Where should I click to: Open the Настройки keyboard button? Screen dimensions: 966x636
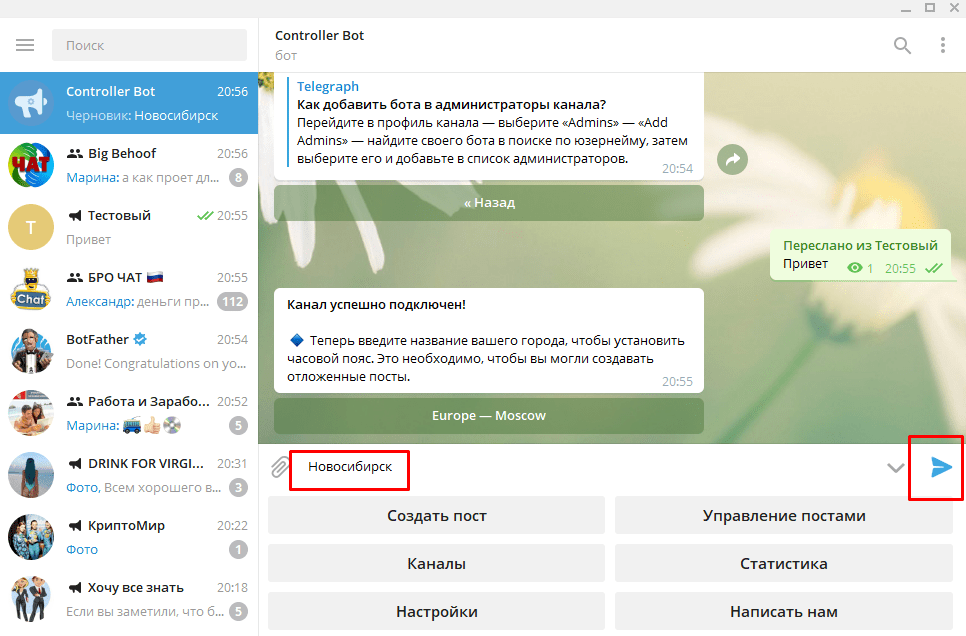point(436,611)
